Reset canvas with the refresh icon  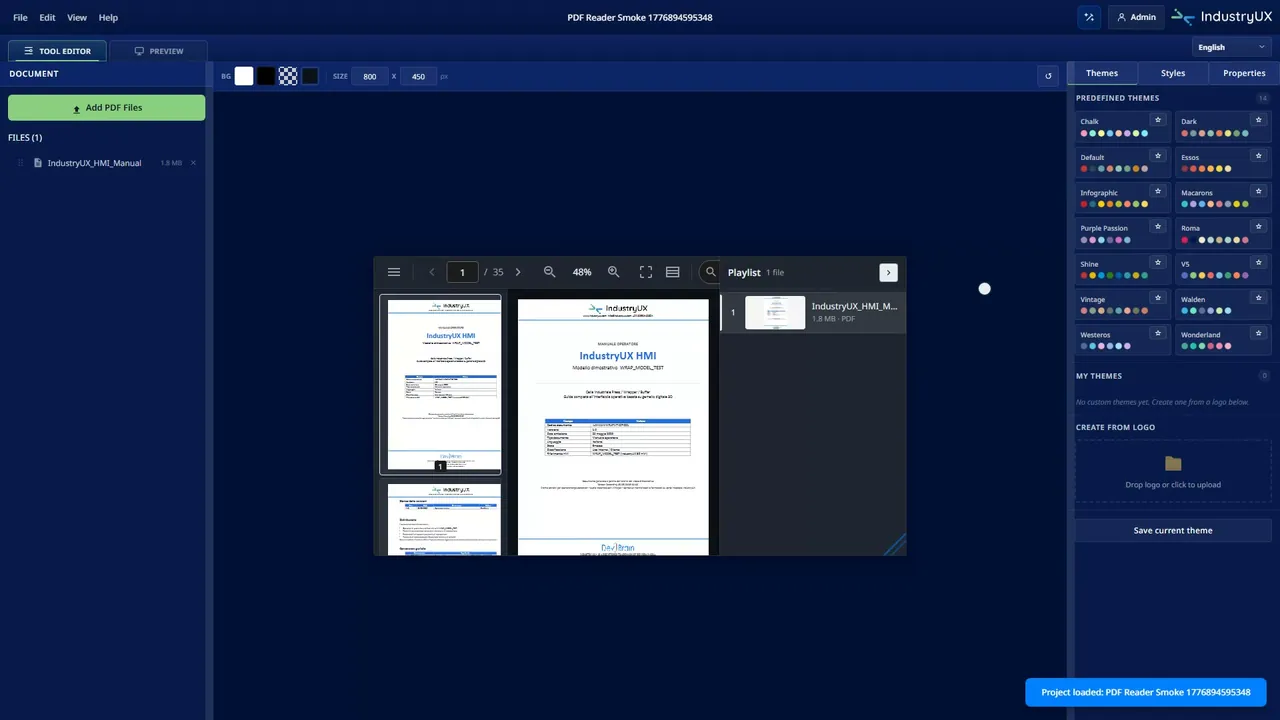pos(1048,76)
